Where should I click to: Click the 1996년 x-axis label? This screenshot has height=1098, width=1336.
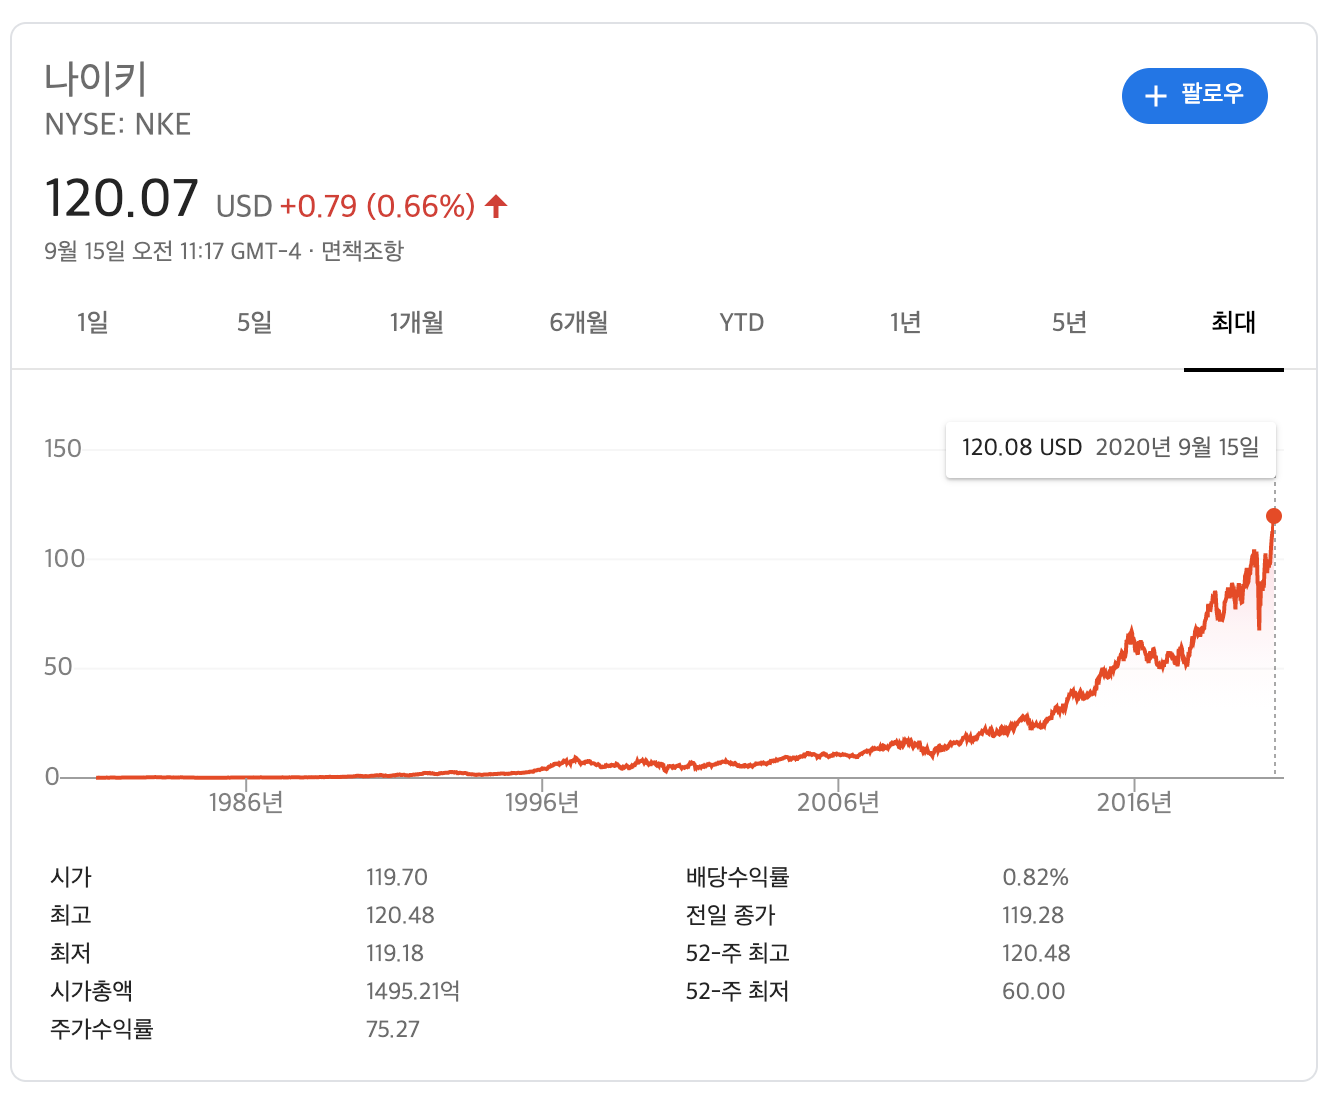point(542,802)
